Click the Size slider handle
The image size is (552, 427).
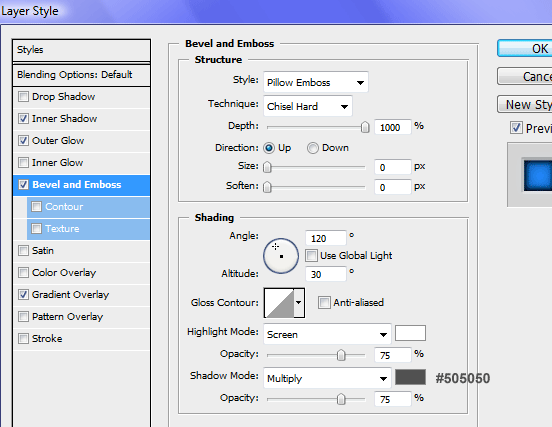(x=267, y=167)
